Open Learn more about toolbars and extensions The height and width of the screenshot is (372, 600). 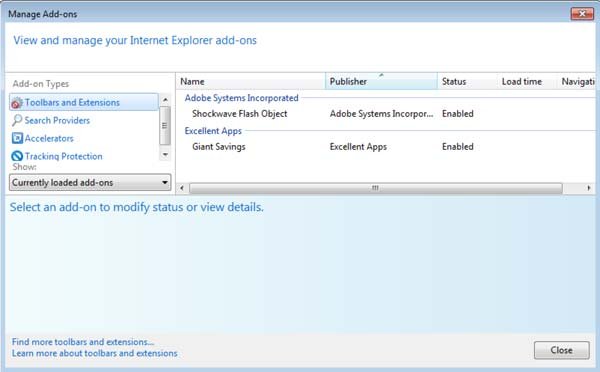point(95,353)
